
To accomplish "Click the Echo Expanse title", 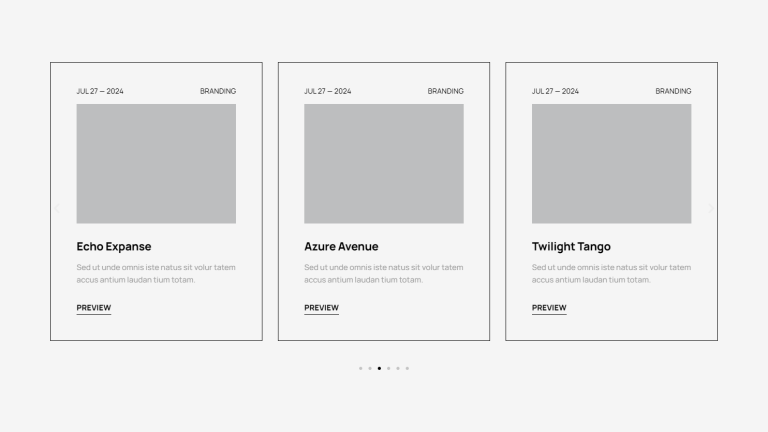I will (x=114, y=246).
